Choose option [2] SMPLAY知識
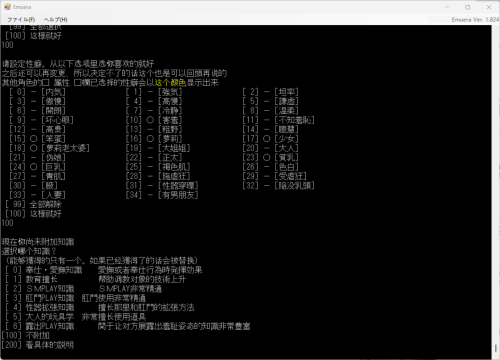The height and width of the screenshot is (360, 500). tap(83, 289)
